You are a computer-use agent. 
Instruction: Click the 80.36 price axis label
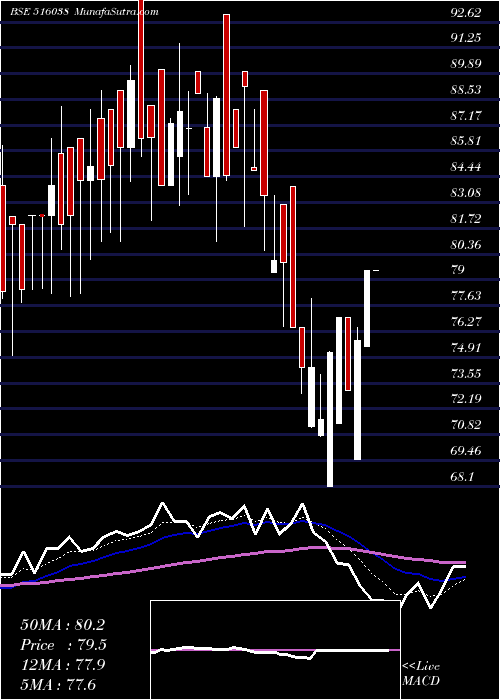click(466, 245)
